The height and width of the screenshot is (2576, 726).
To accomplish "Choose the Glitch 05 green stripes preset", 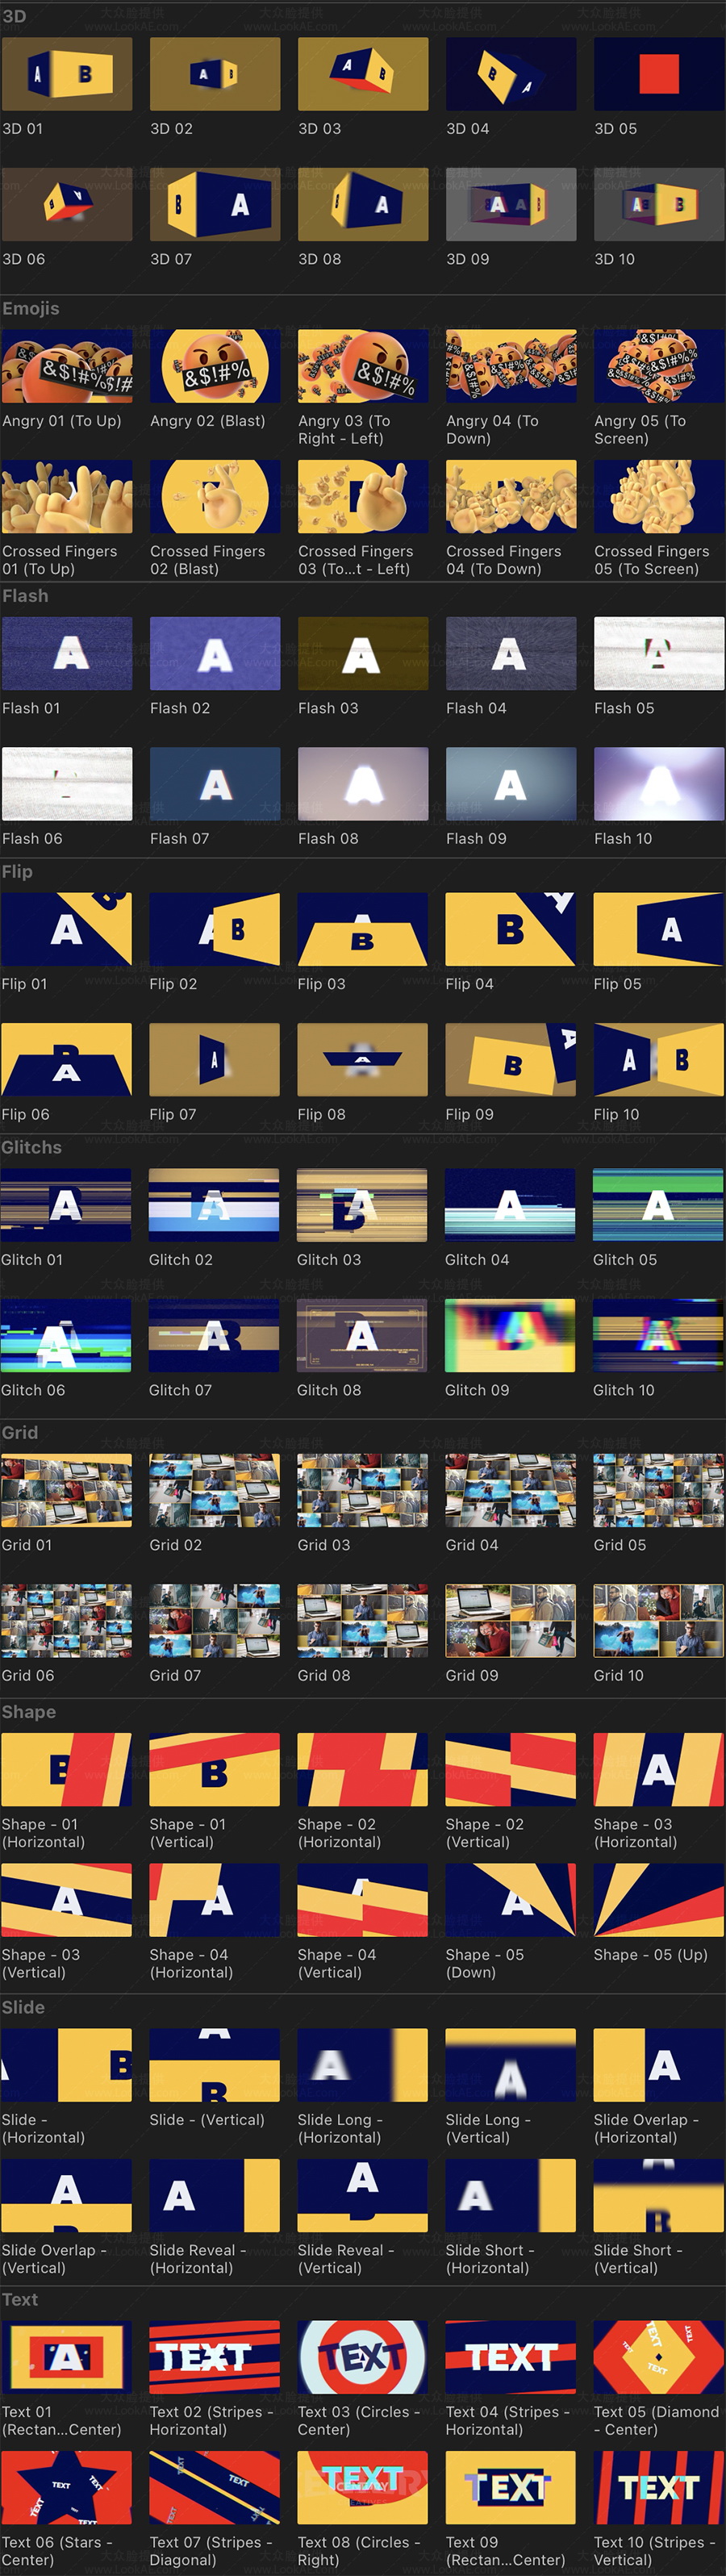I will tap(658, 1205).
